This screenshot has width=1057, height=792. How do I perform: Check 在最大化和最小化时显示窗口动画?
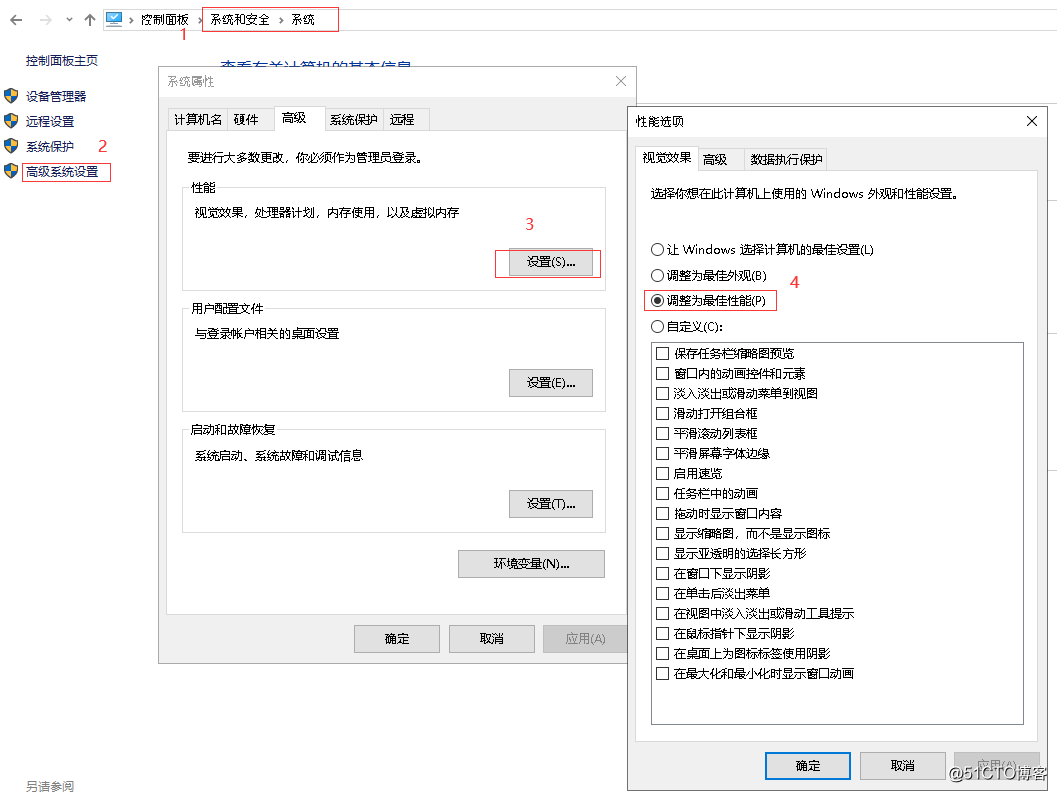point(663,674)
